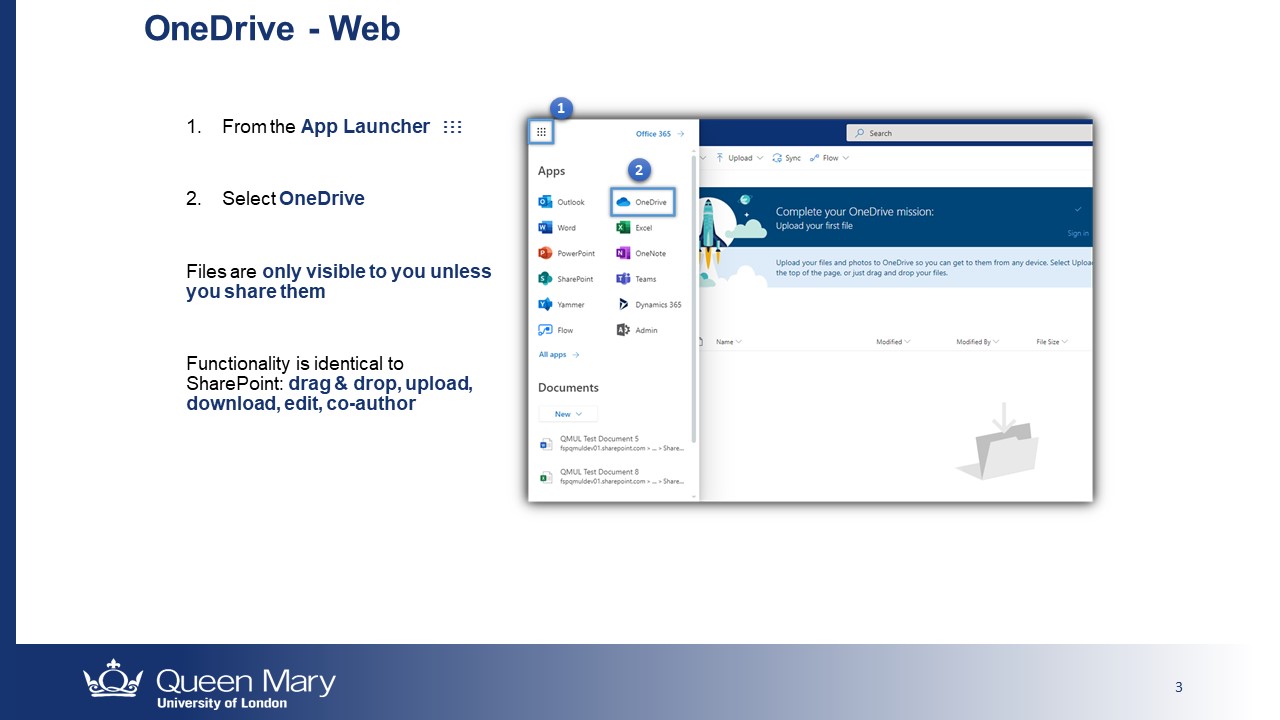The width and height of the screenshot is (1280, 720).
Task: Open the File Size column menu
Action: [x=1052, y=342]
